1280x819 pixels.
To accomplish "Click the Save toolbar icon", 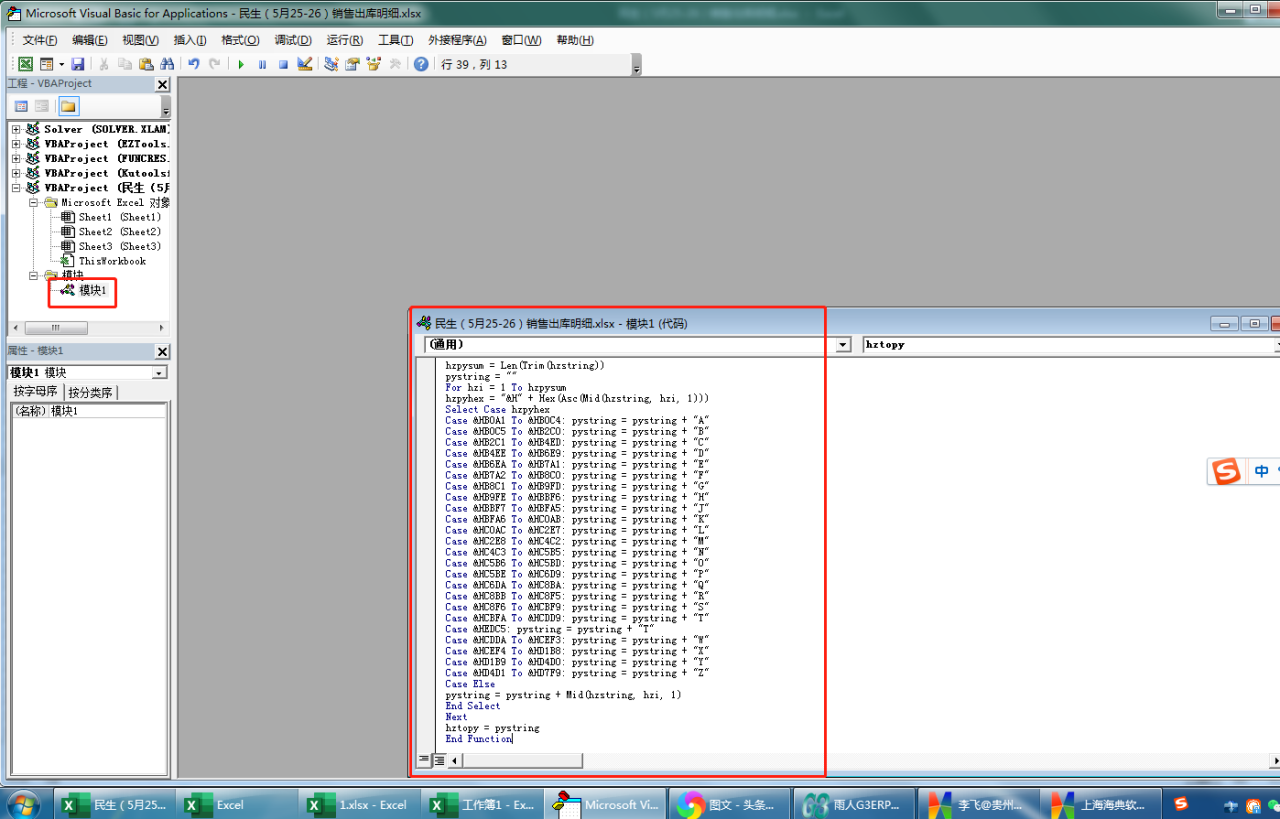I will [x=77, y=64].
